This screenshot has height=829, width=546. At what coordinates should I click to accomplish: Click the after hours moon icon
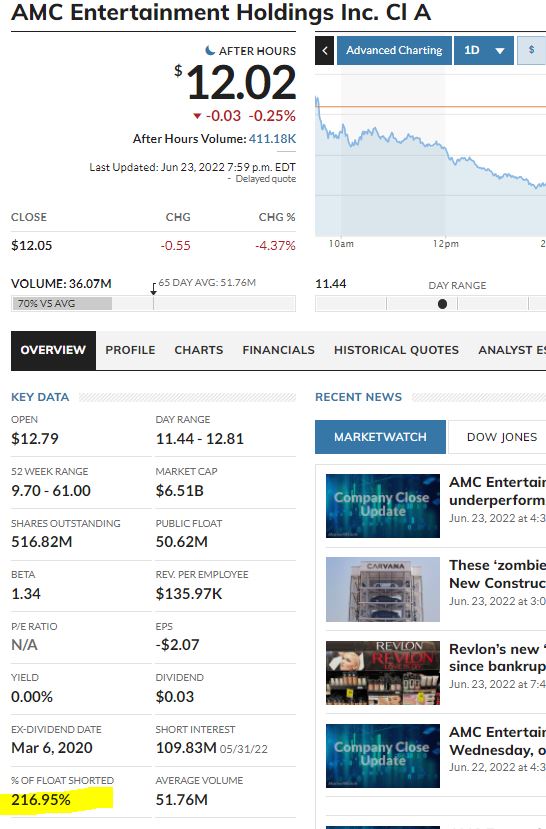tap(210, 51)
